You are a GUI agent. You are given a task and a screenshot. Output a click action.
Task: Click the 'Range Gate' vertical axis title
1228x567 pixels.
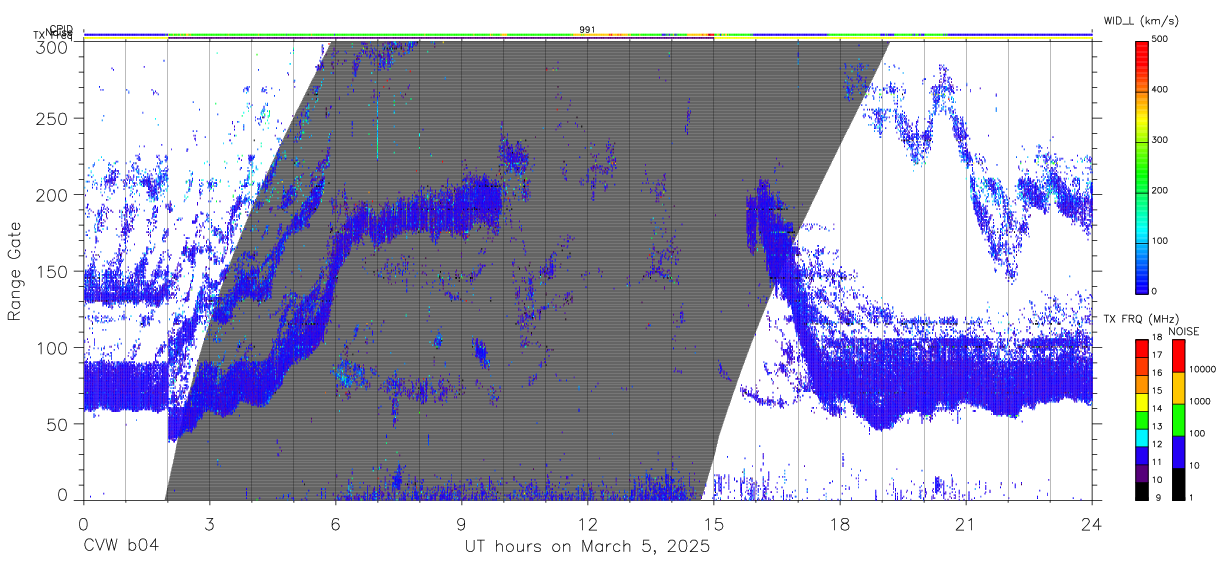point(15,271)
